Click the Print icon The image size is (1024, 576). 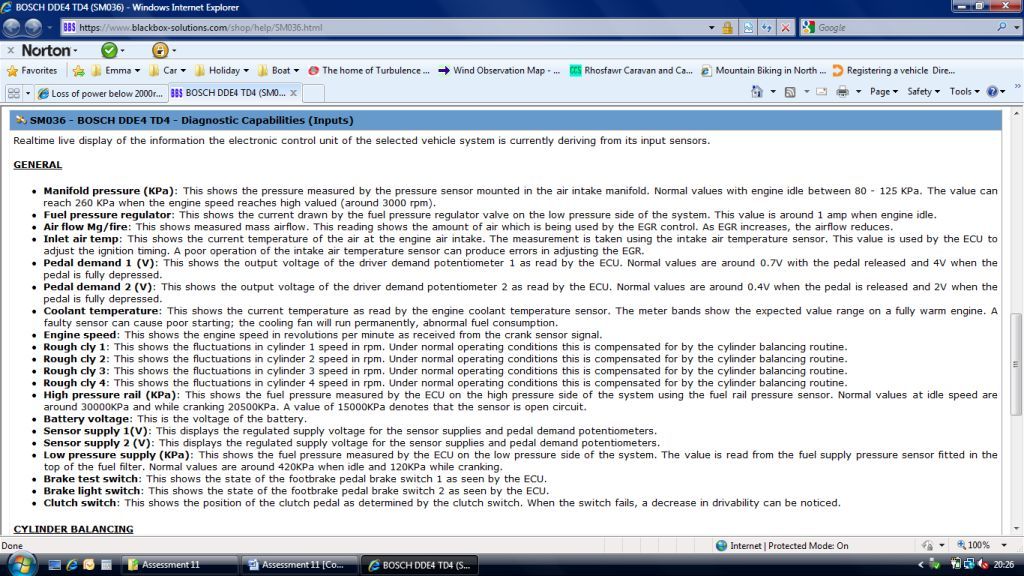tap(842, 92)
